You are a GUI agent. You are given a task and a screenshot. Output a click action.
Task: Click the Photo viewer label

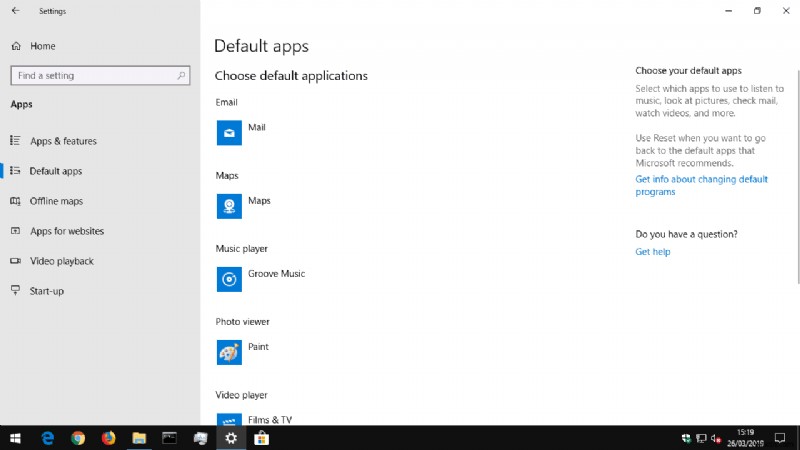tap(242, 321)
